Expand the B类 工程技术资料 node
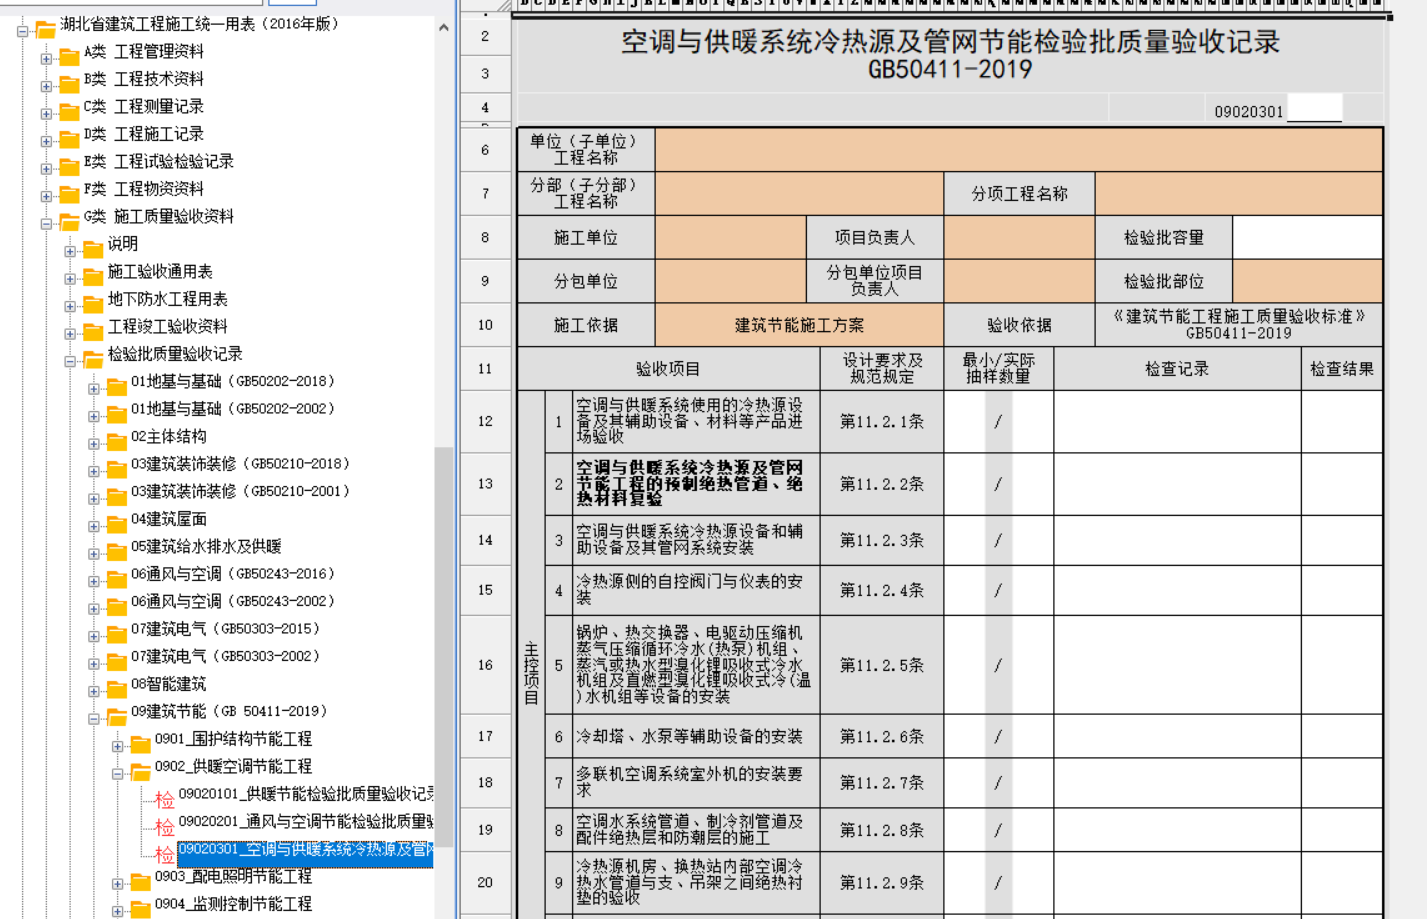 click(46, 87)
